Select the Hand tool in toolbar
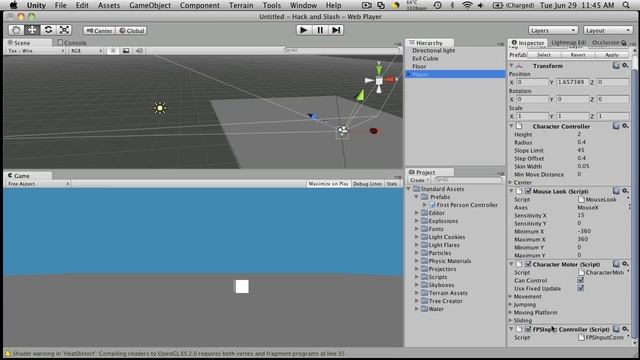The image size is (640, 360). [16, 30]
